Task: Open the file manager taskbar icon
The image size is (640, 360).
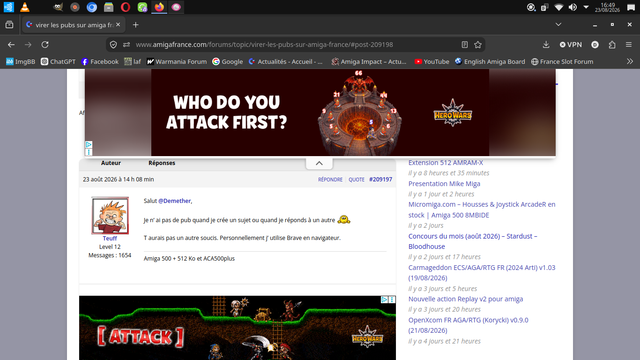Action: click(109, 7)
